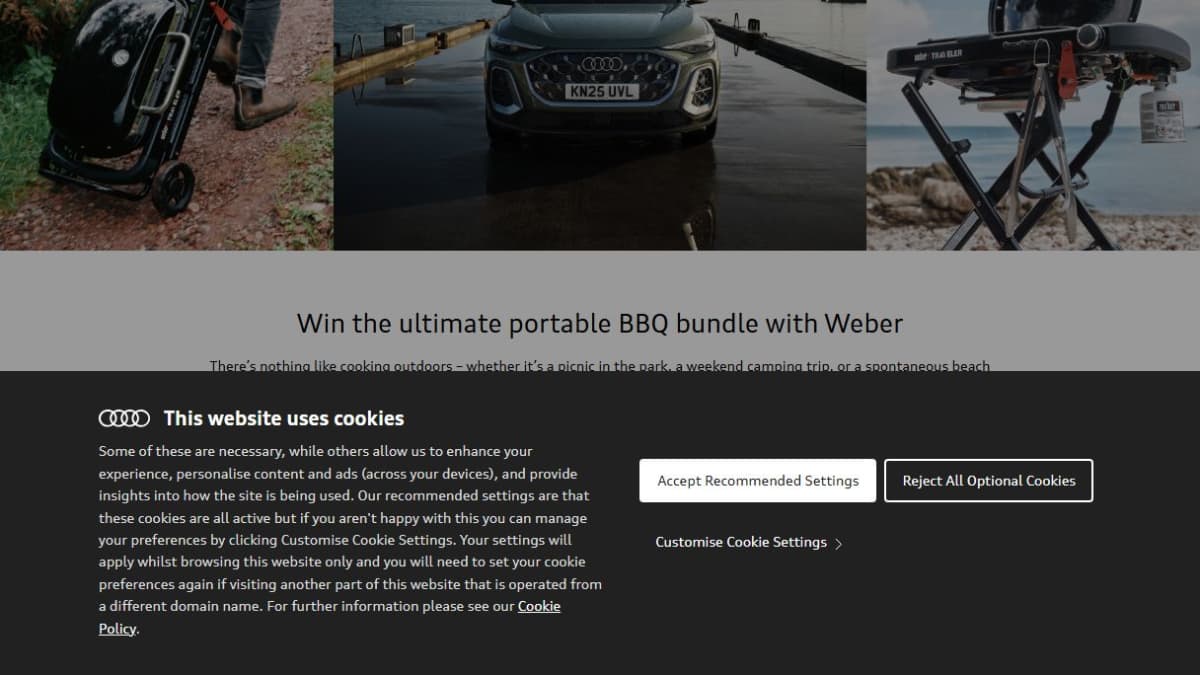This screenshot has width=1200, height=675.
Task: Click the KN25 UVL number plate
Action: click(601, 91)
